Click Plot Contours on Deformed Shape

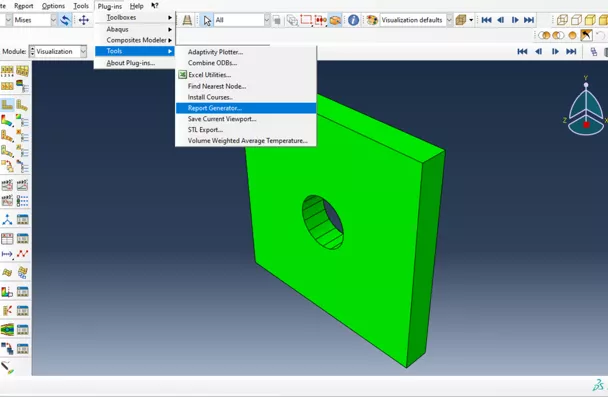click(x=7, y=121)
